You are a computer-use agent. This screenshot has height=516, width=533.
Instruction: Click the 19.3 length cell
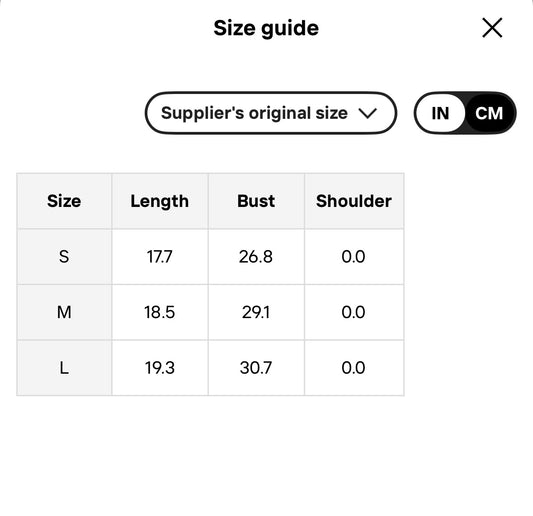160,368
